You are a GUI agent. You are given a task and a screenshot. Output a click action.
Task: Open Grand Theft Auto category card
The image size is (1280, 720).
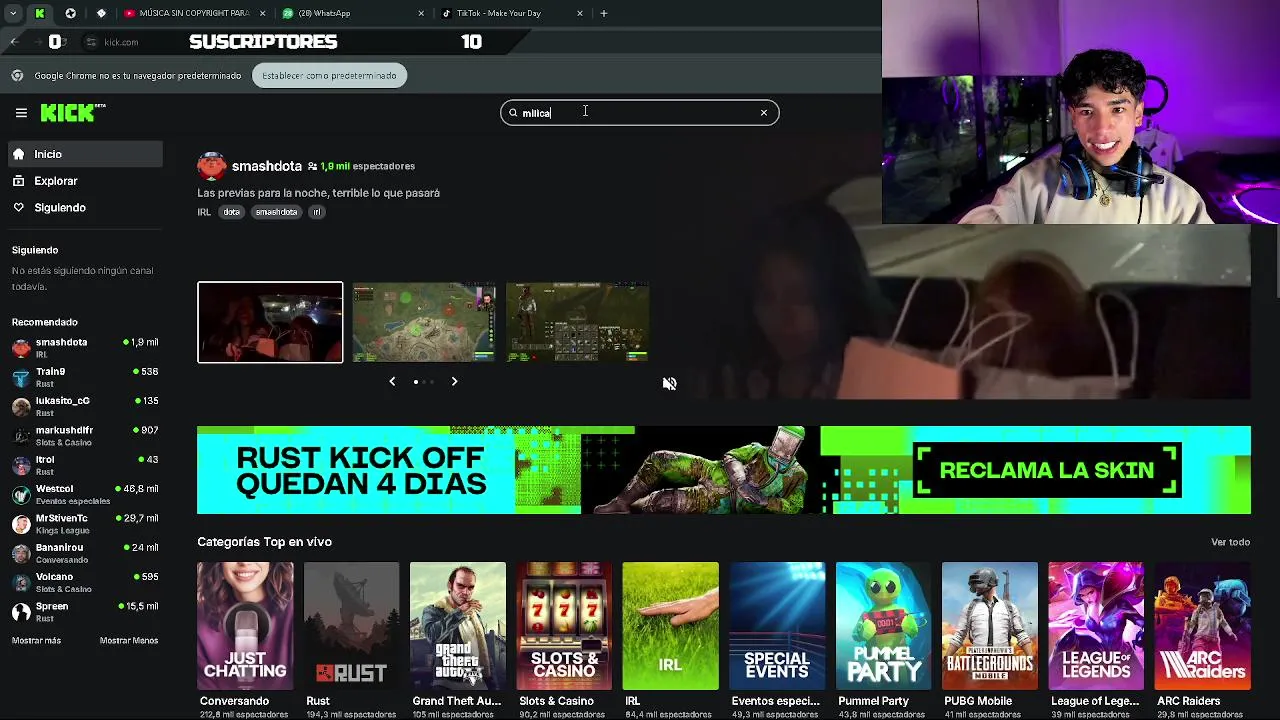click(x=458, y=626)
